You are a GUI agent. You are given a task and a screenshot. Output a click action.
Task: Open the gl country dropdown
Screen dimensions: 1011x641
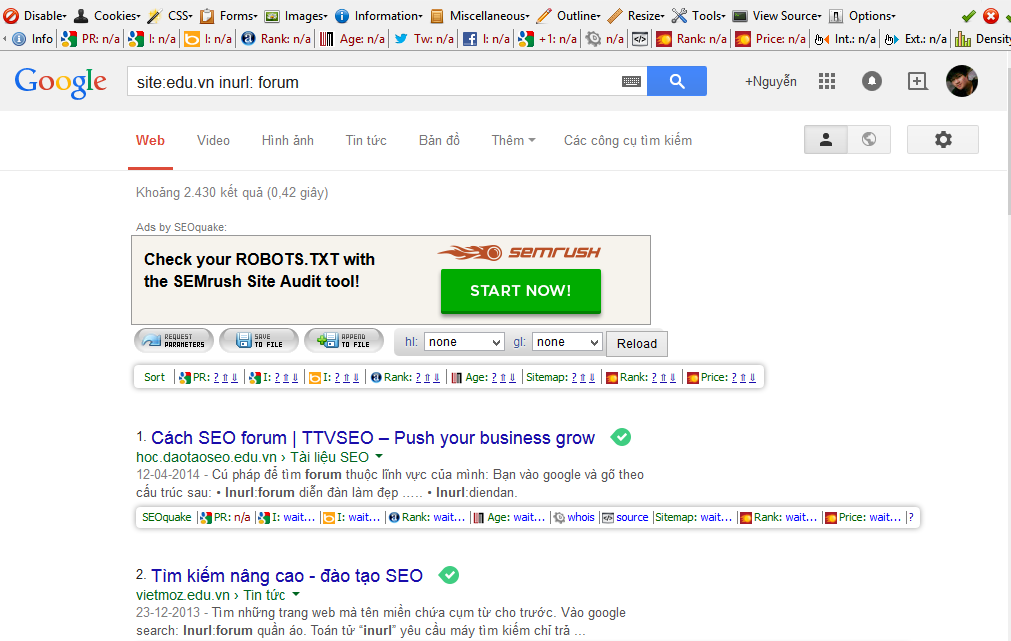[x=567, y=342]
